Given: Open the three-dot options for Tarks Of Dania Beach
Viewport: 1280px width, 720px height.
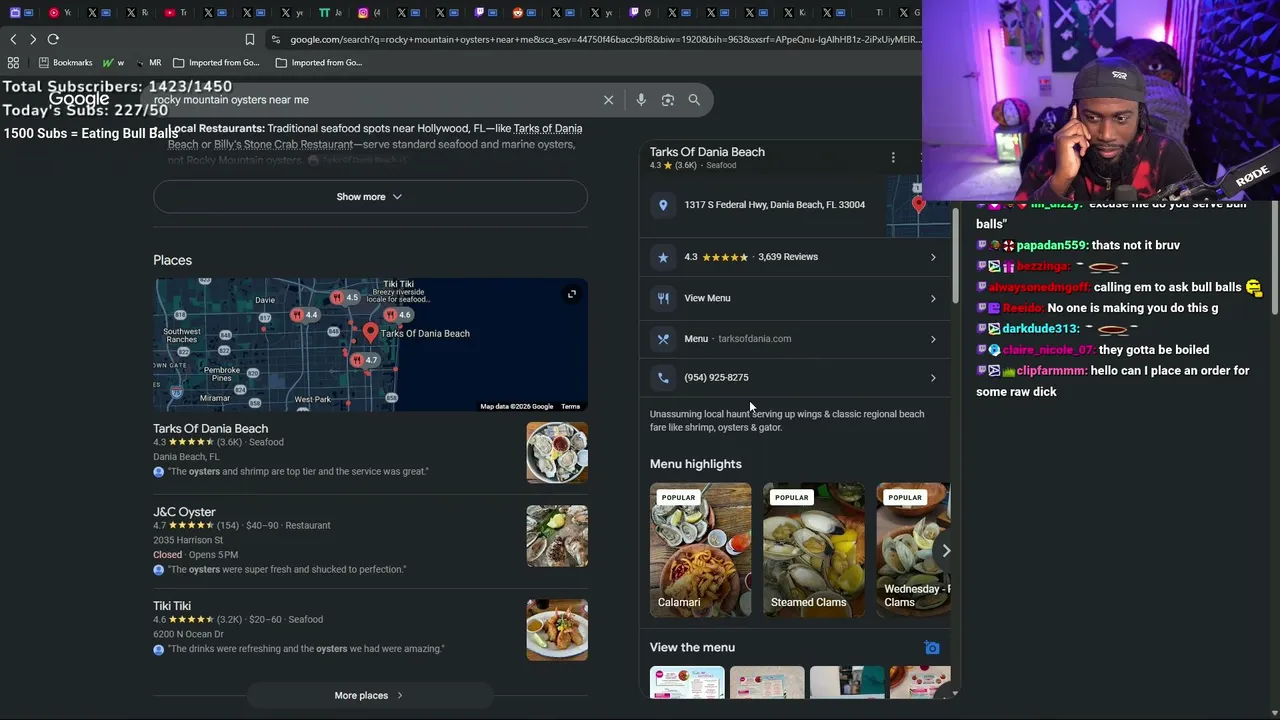Looking at the screenshot, I should coord(893,157).
